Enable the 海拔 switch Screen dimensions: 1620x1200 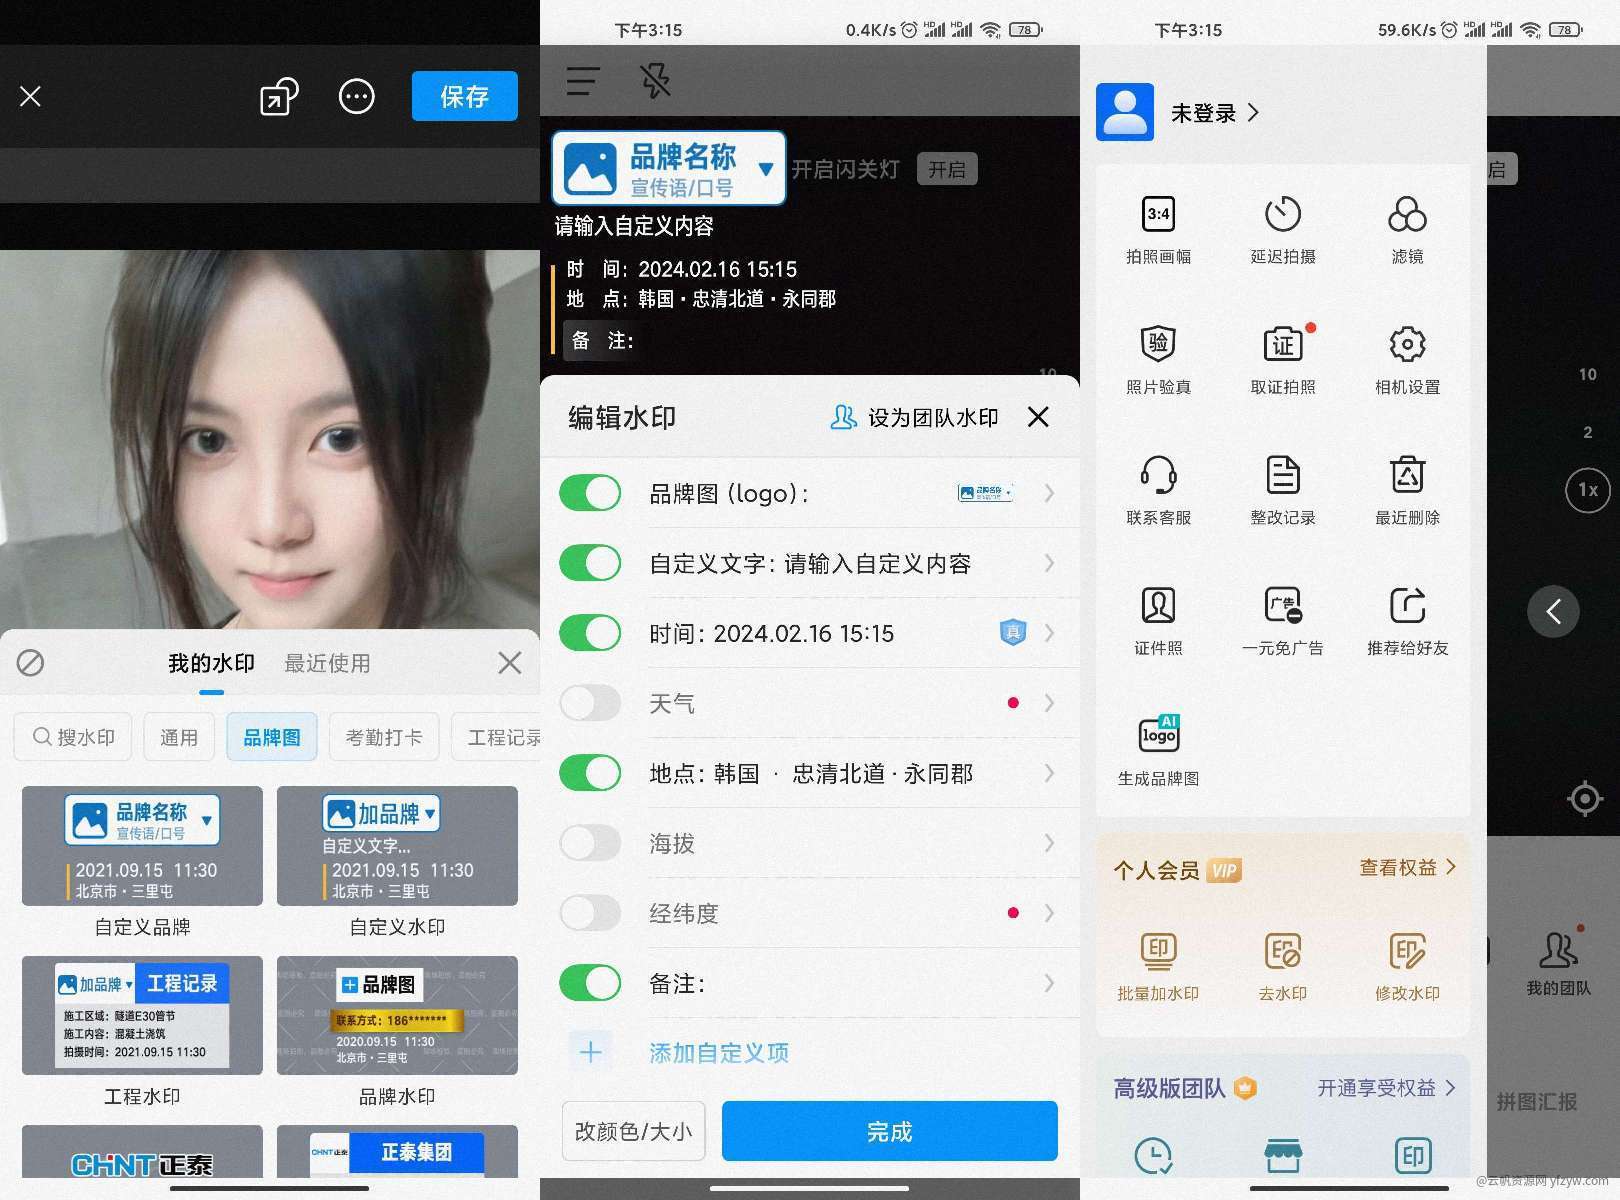[x=590, y=843]
